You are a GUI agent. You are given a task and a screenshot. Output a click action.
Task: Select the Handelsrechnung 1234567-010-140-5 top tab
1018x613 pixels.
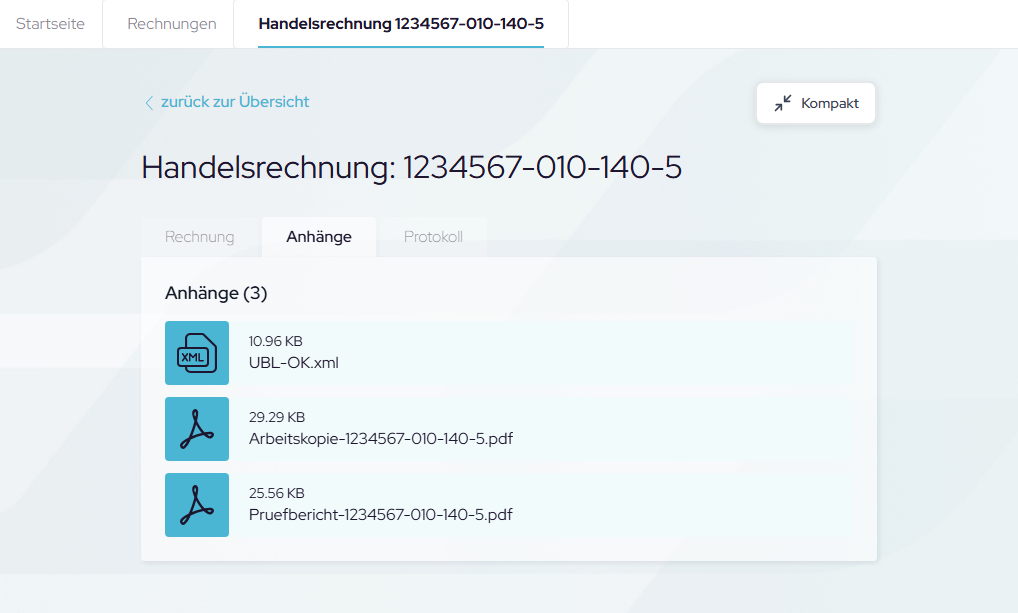[x=401, y=24]
